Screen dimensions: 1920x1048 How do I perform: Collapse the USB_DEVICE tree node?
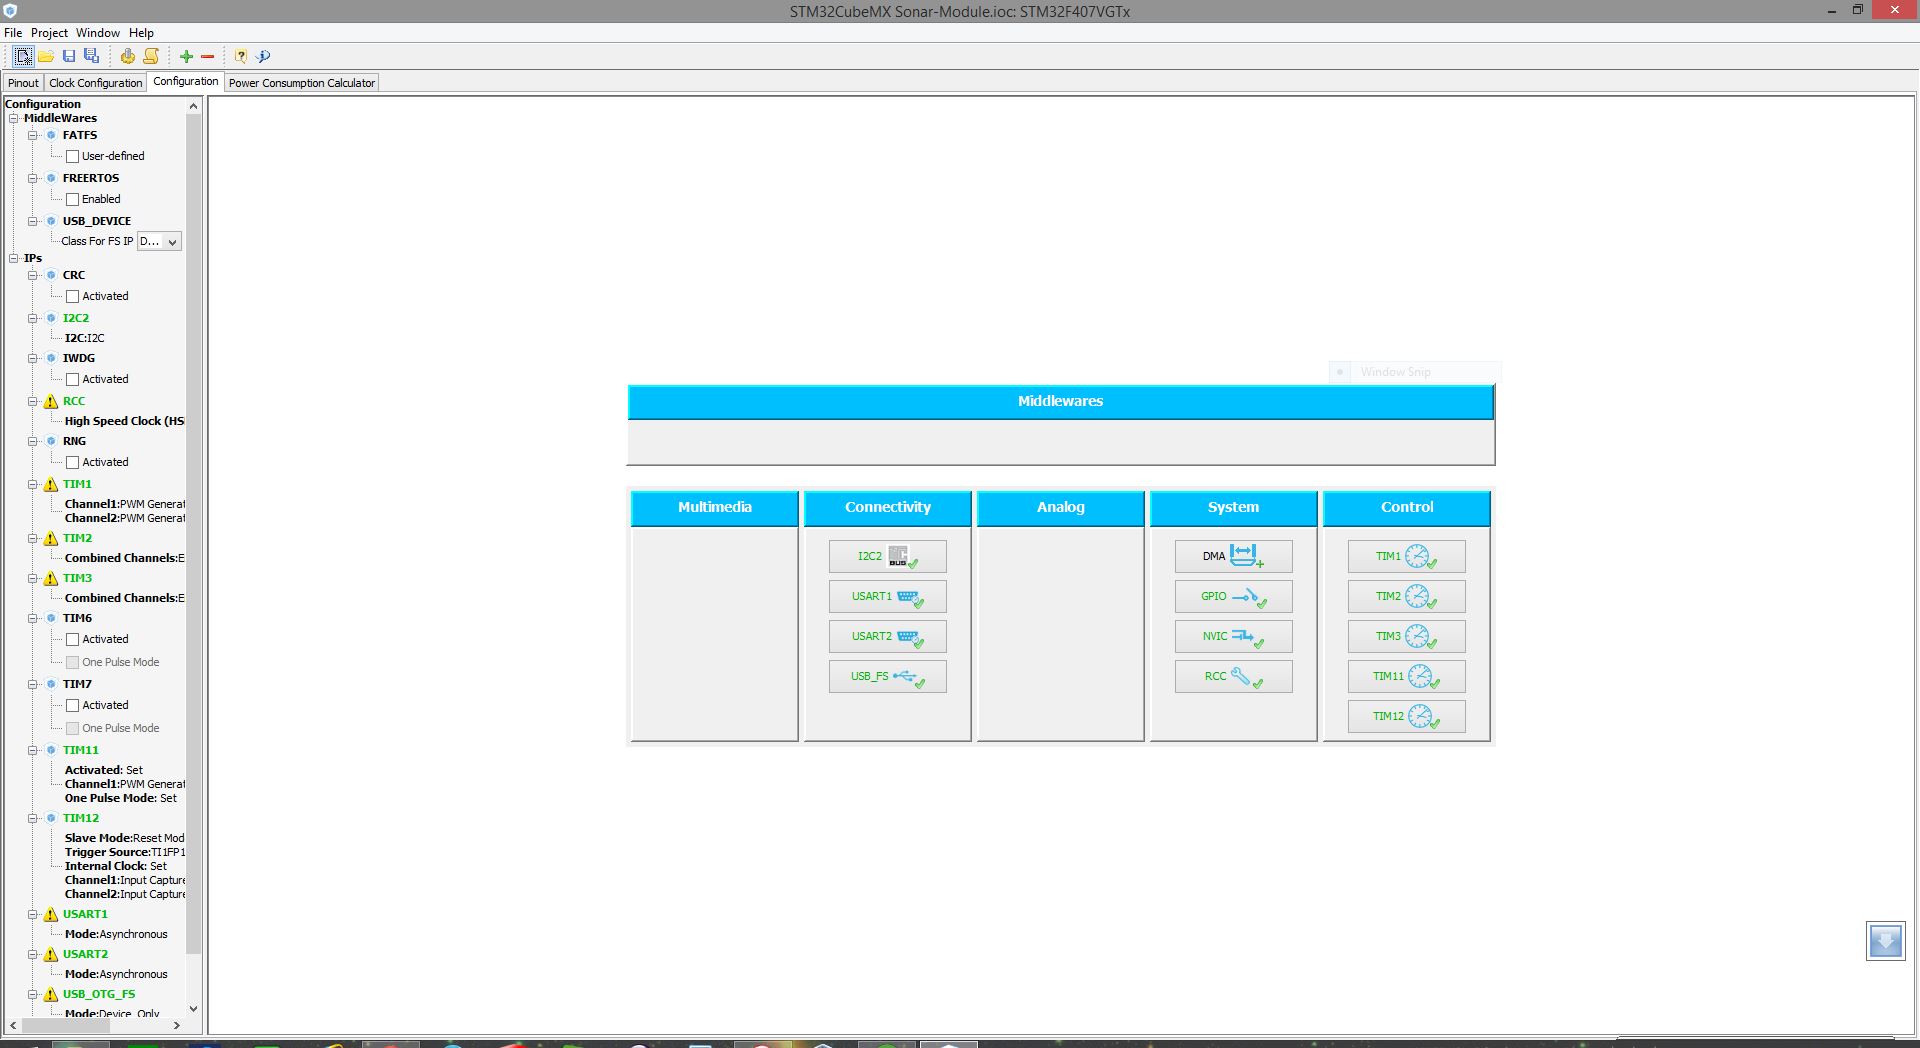point(32,221)
